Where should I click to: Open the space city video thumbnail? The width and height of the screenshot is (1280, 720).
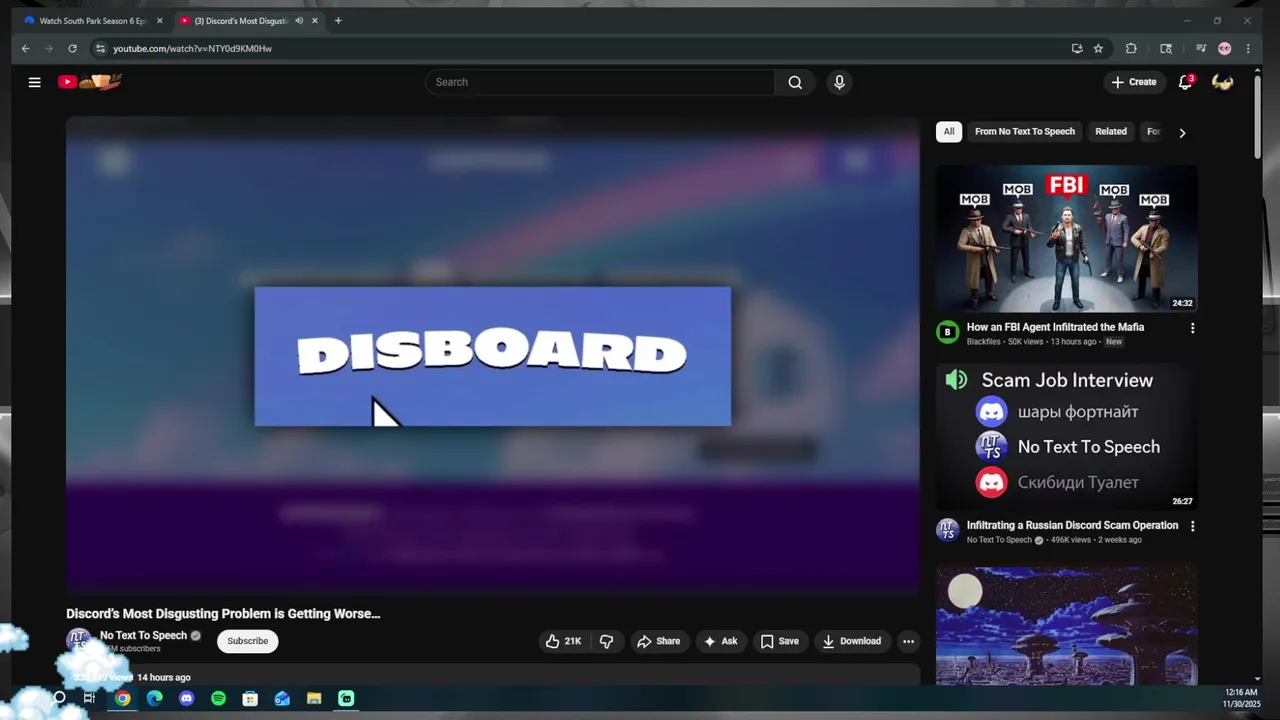point(1066,626)
